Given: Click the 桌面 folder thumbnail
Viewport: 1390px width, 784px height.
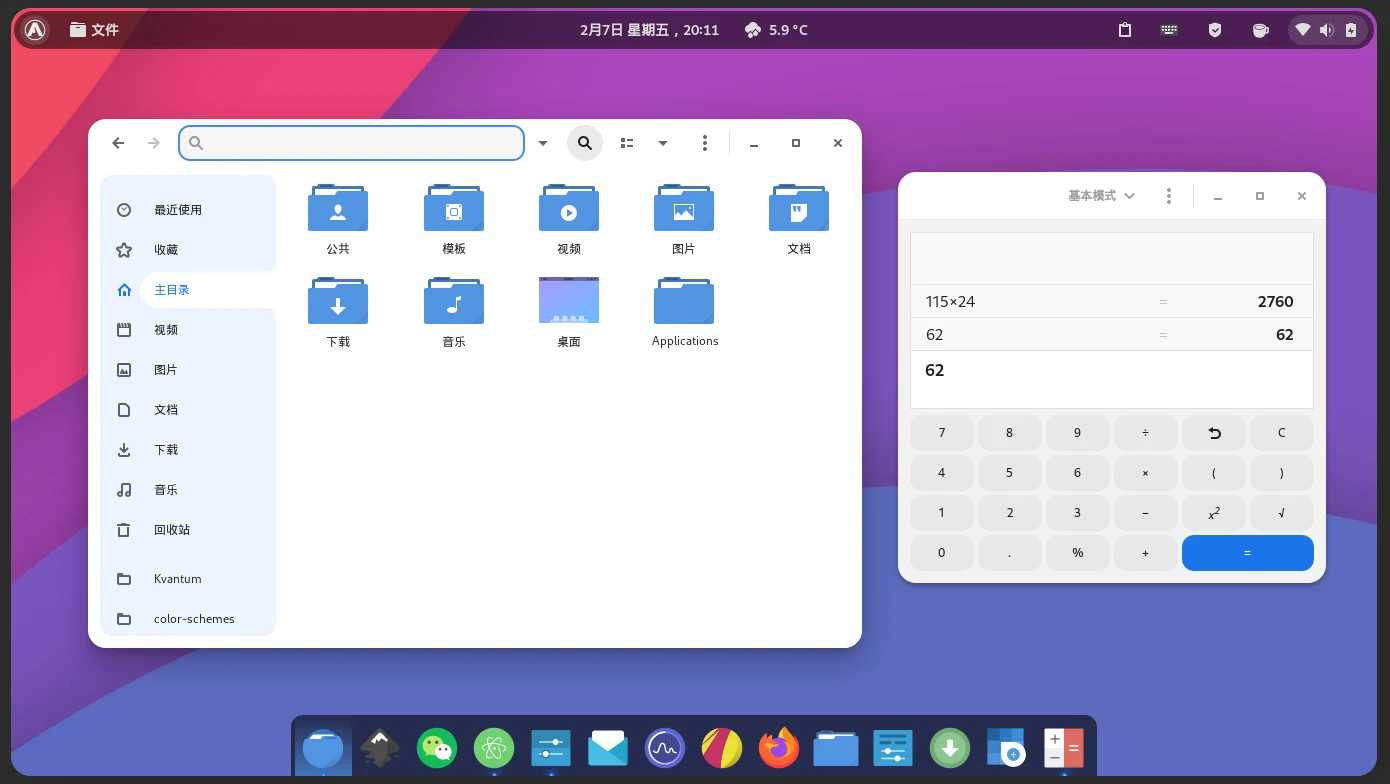Looking at the screenshot, I should [x=569, y=300].
